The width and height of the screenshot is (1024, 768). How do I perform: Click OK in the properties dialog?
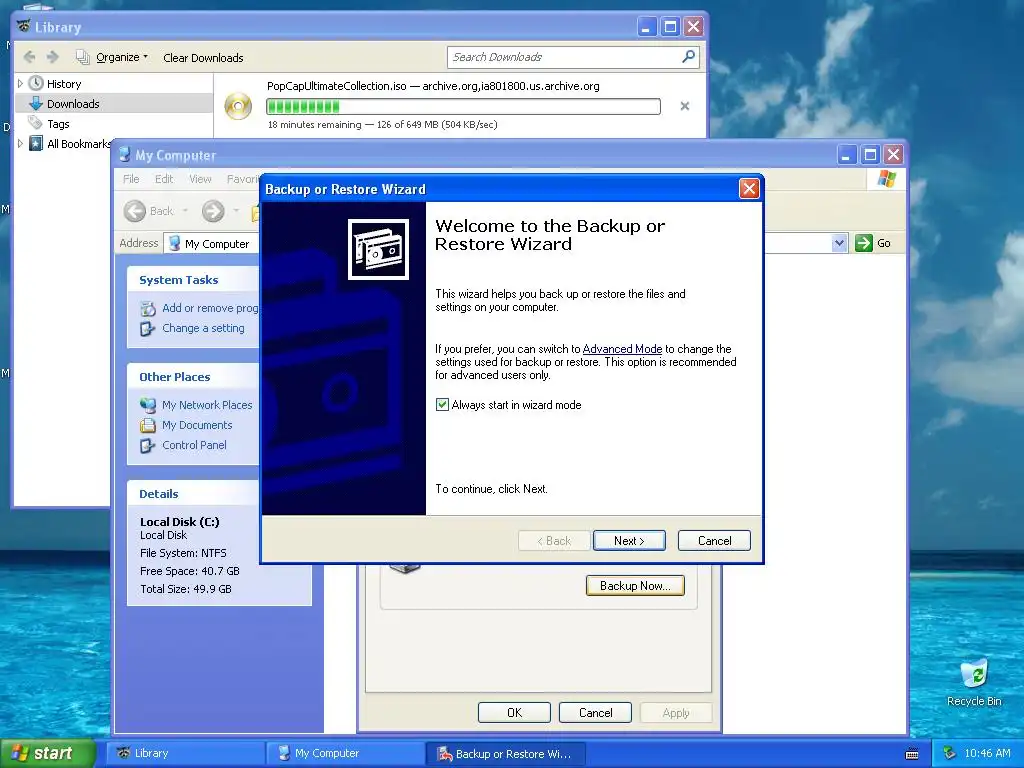tap(514, 712)
